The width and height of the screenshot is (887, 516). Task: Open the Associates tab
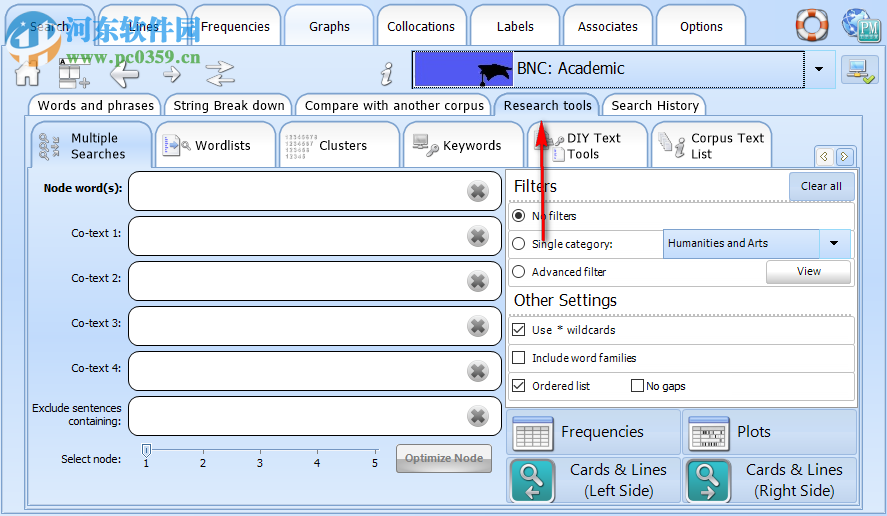tap(608, 27)
